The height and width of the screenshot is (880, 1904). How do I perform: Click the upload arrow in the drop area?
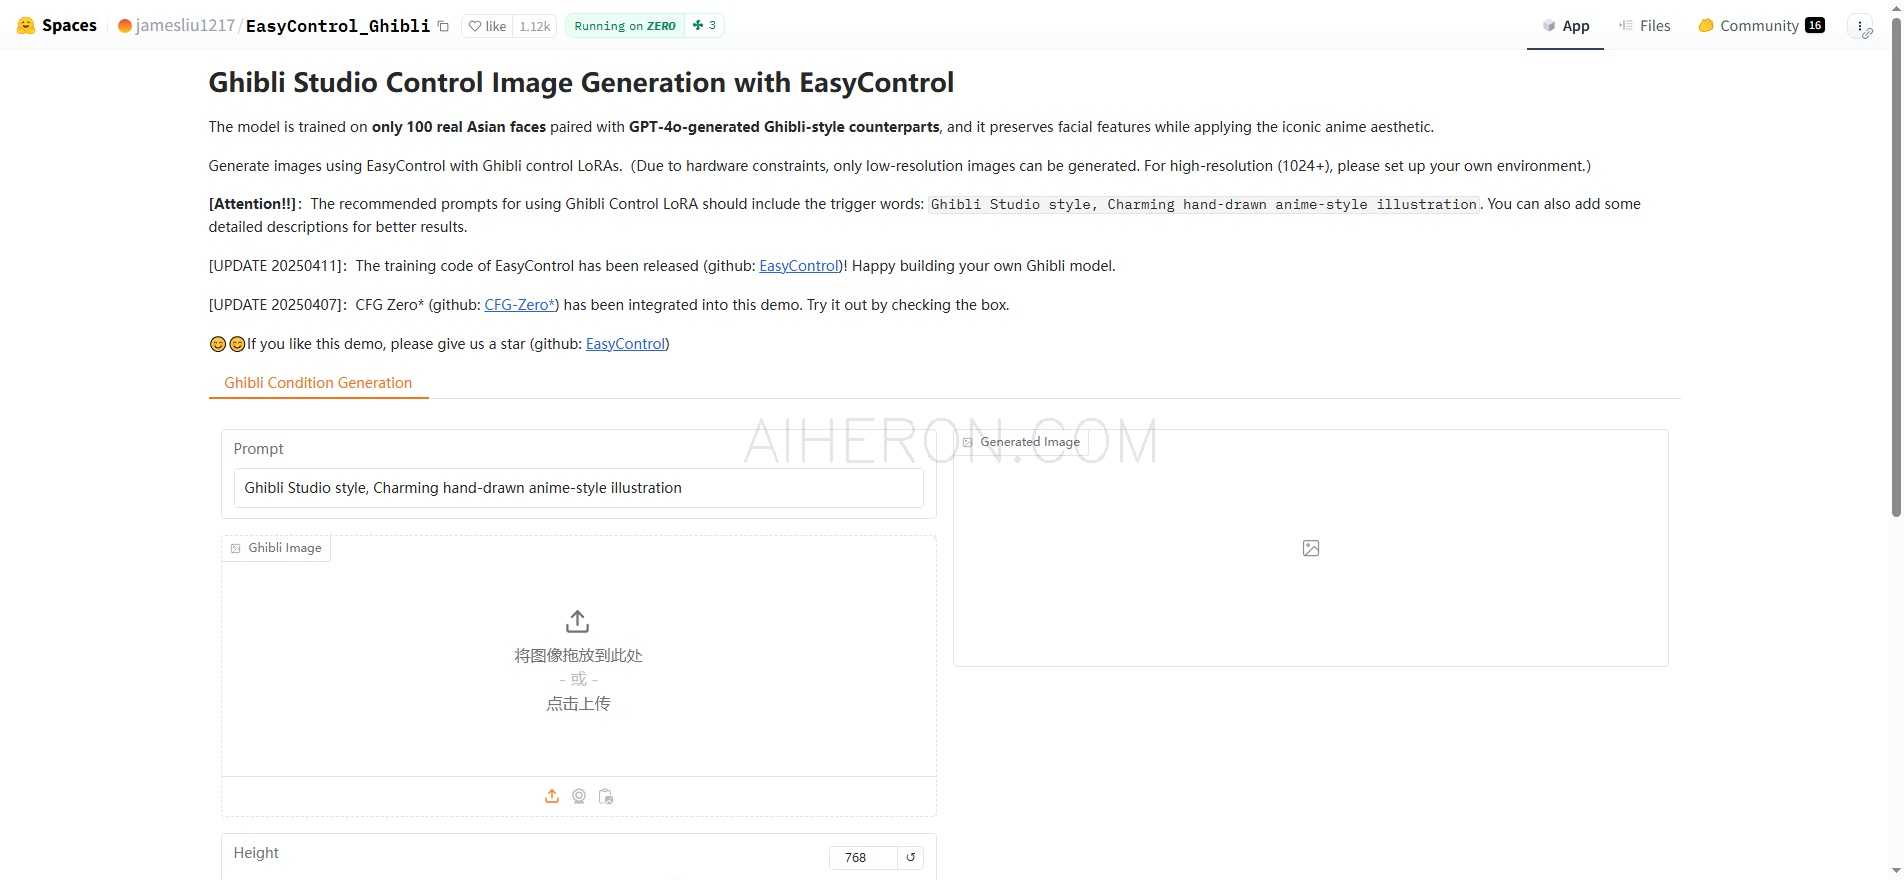[x=578, y=621]
